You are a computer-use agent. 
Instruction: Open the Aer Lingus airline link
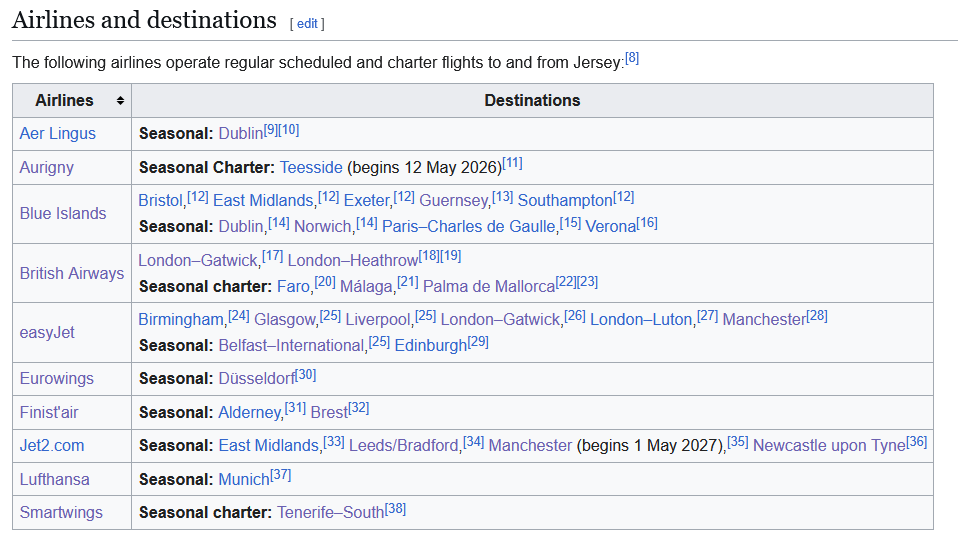58,133
